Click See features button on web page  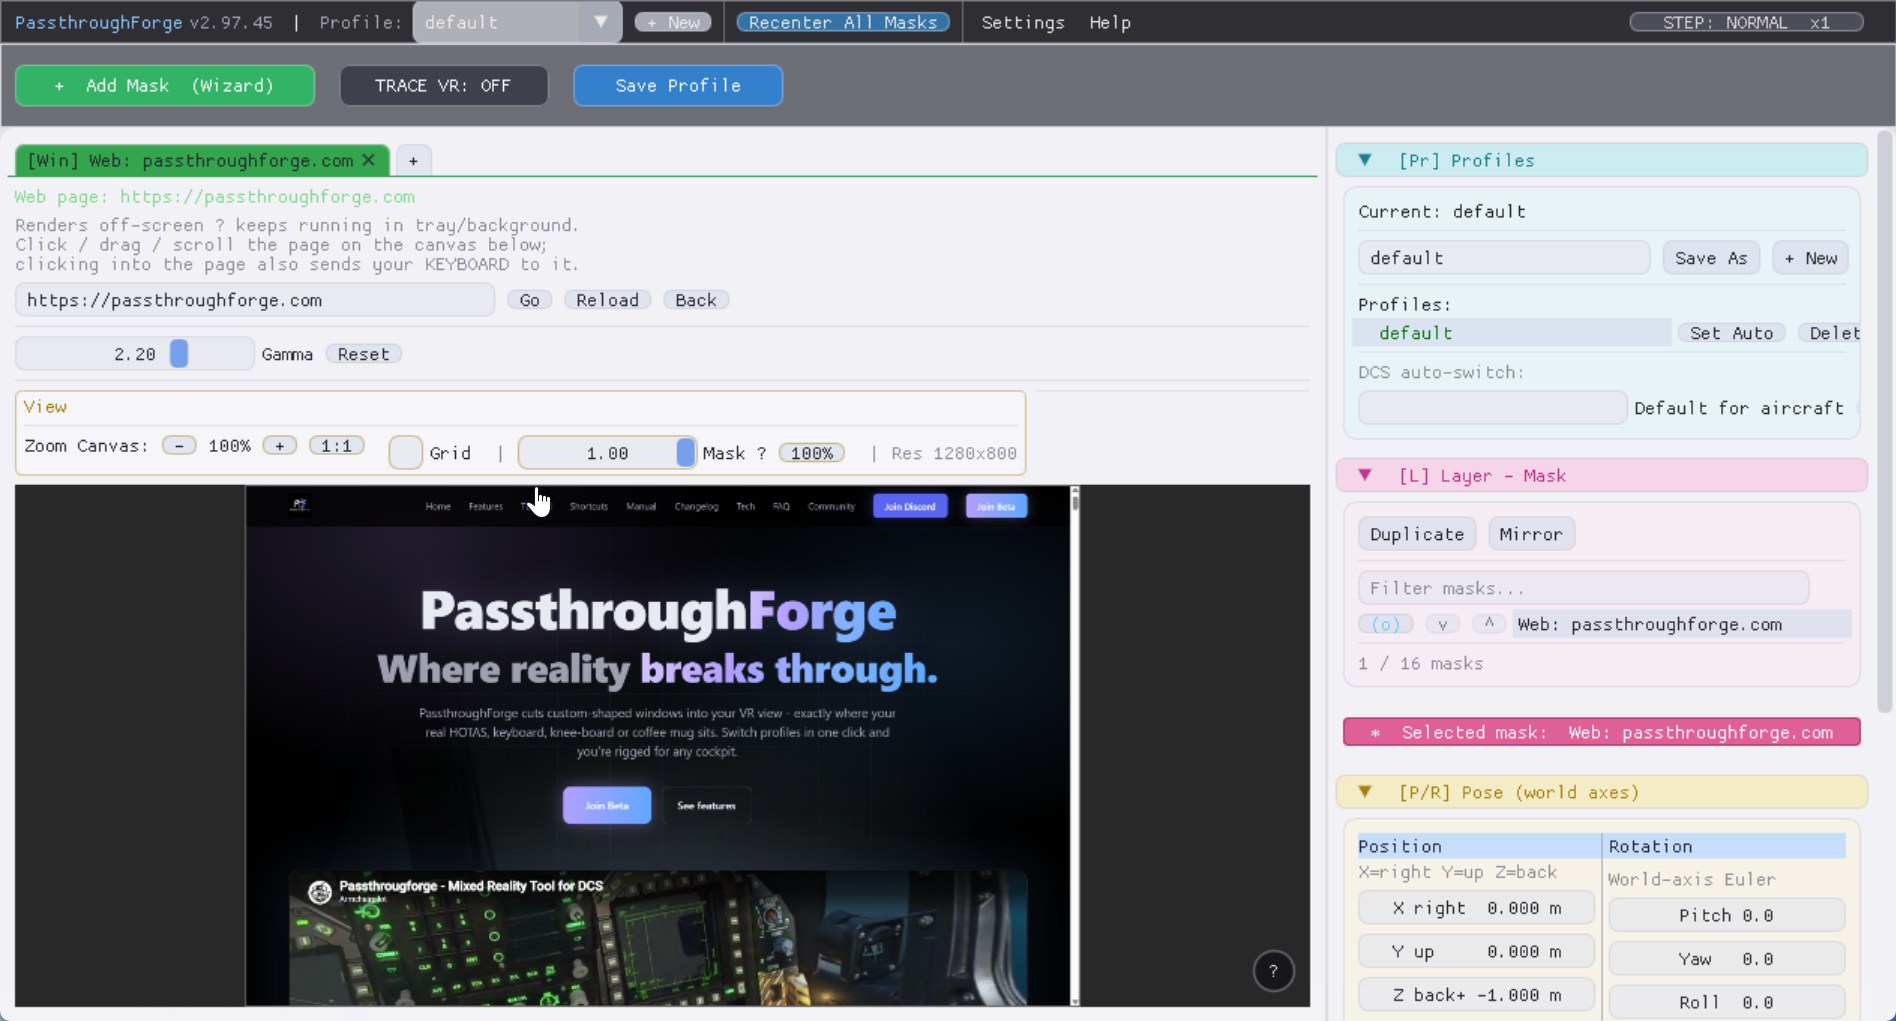[706, 805]
